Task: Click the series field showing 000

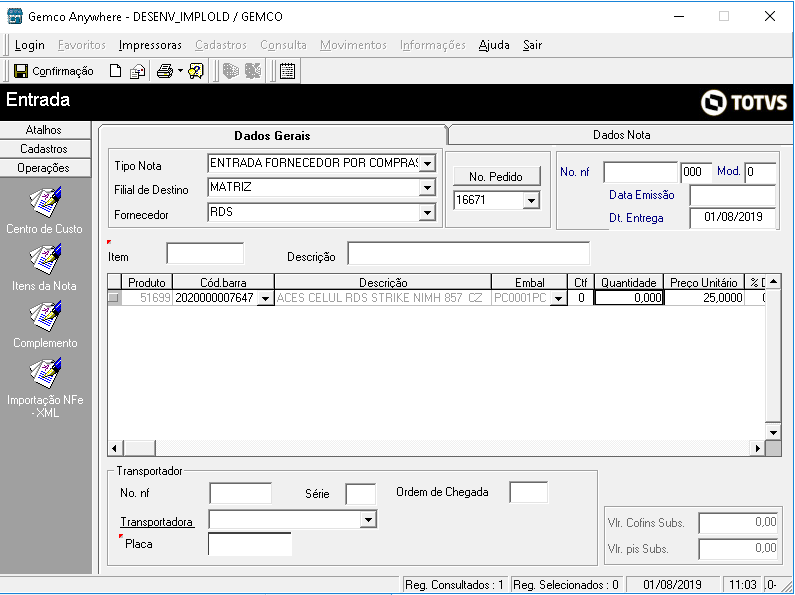Action: pyautogui.click(x=696, y=172)
